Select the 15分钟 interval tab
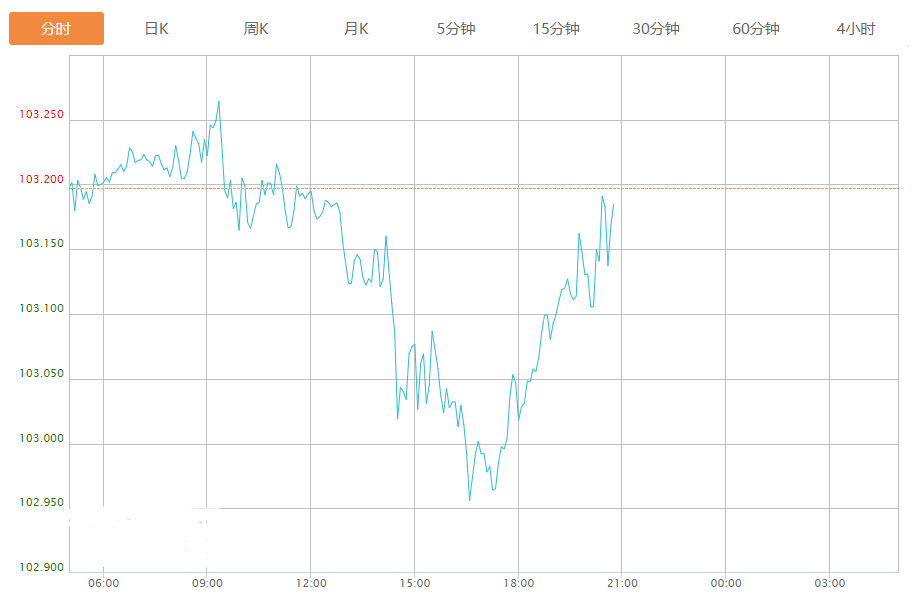This screenshot has width=913, height=595. (556, 29)
